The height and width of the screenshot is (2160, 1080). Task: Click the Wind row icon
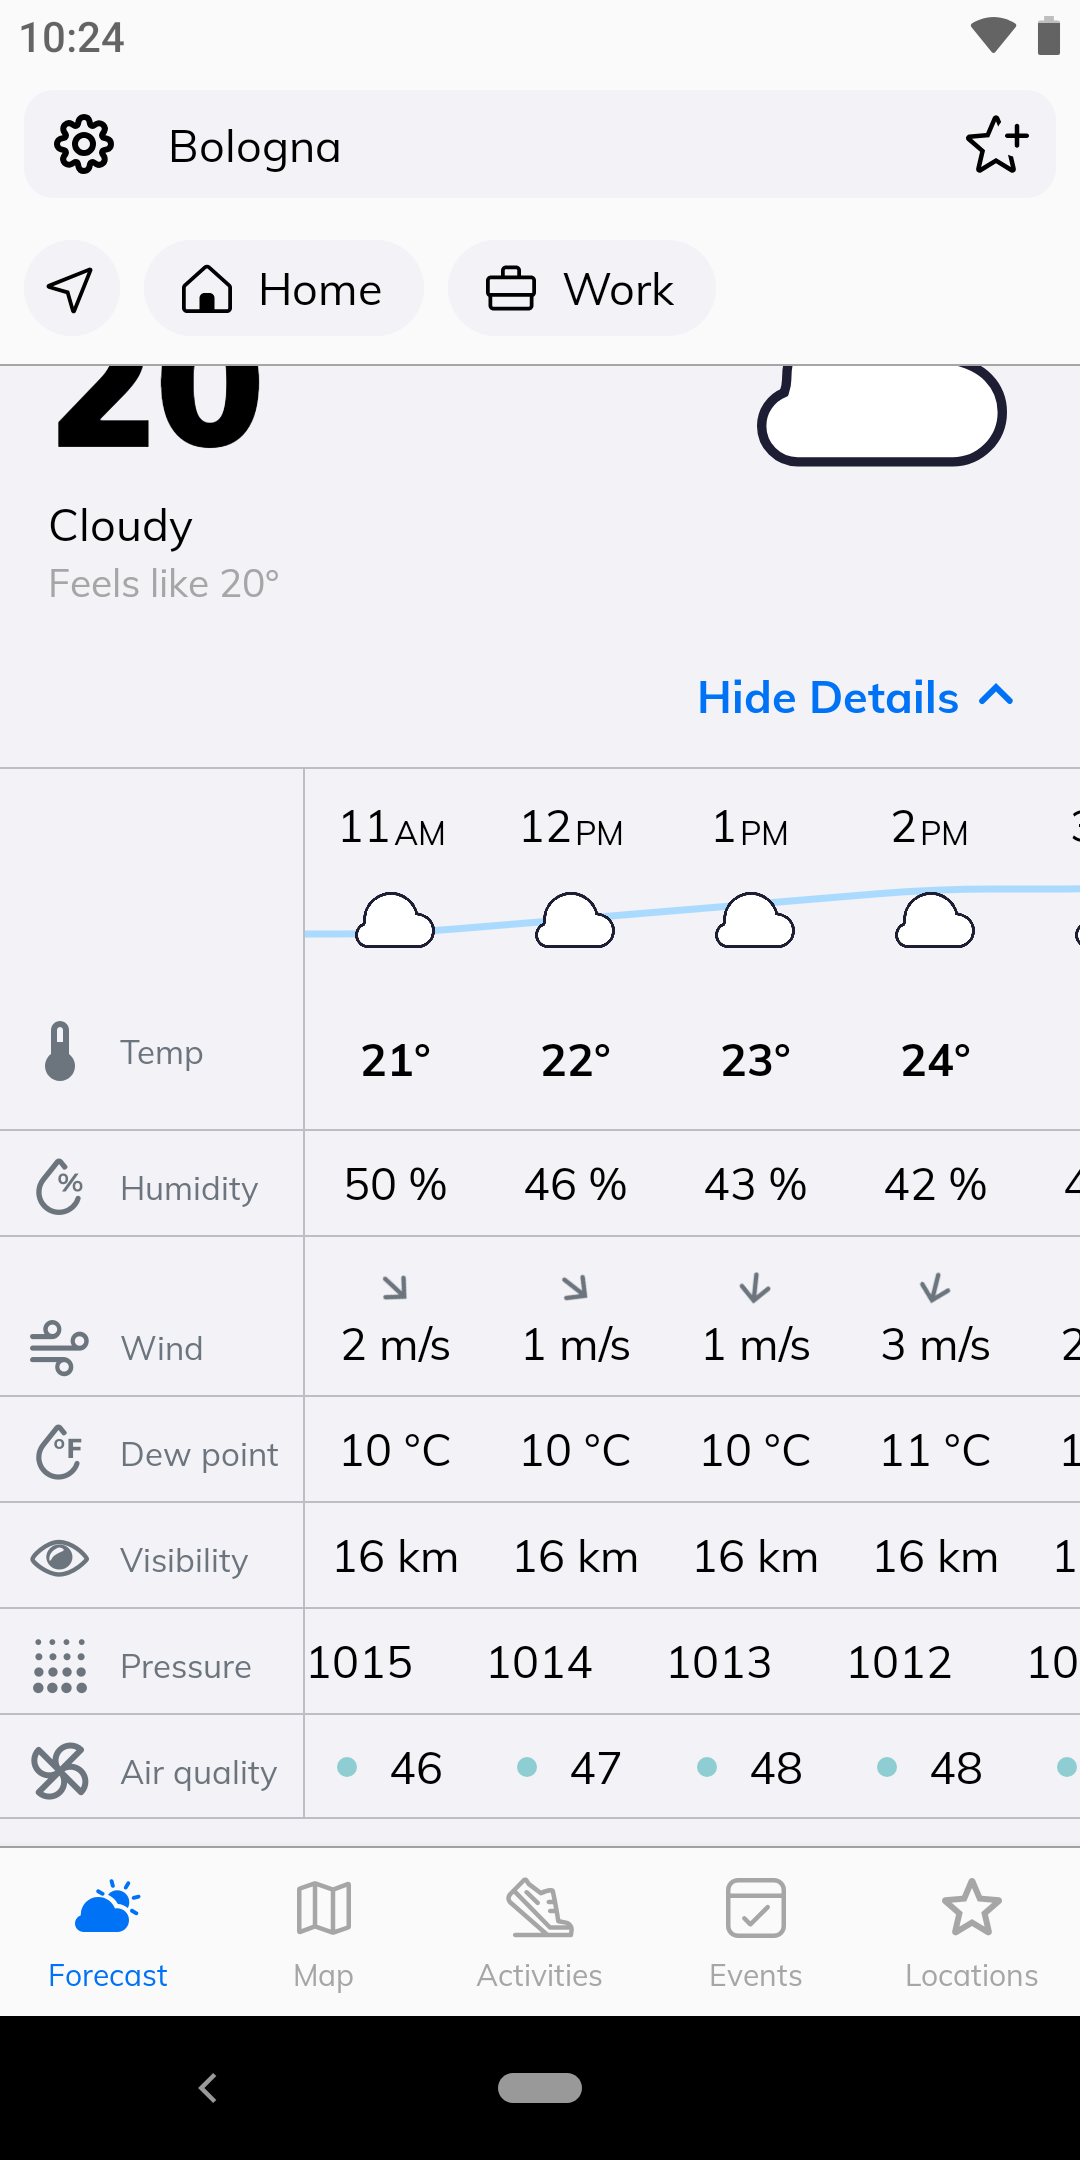click(x=59, y=1347)
